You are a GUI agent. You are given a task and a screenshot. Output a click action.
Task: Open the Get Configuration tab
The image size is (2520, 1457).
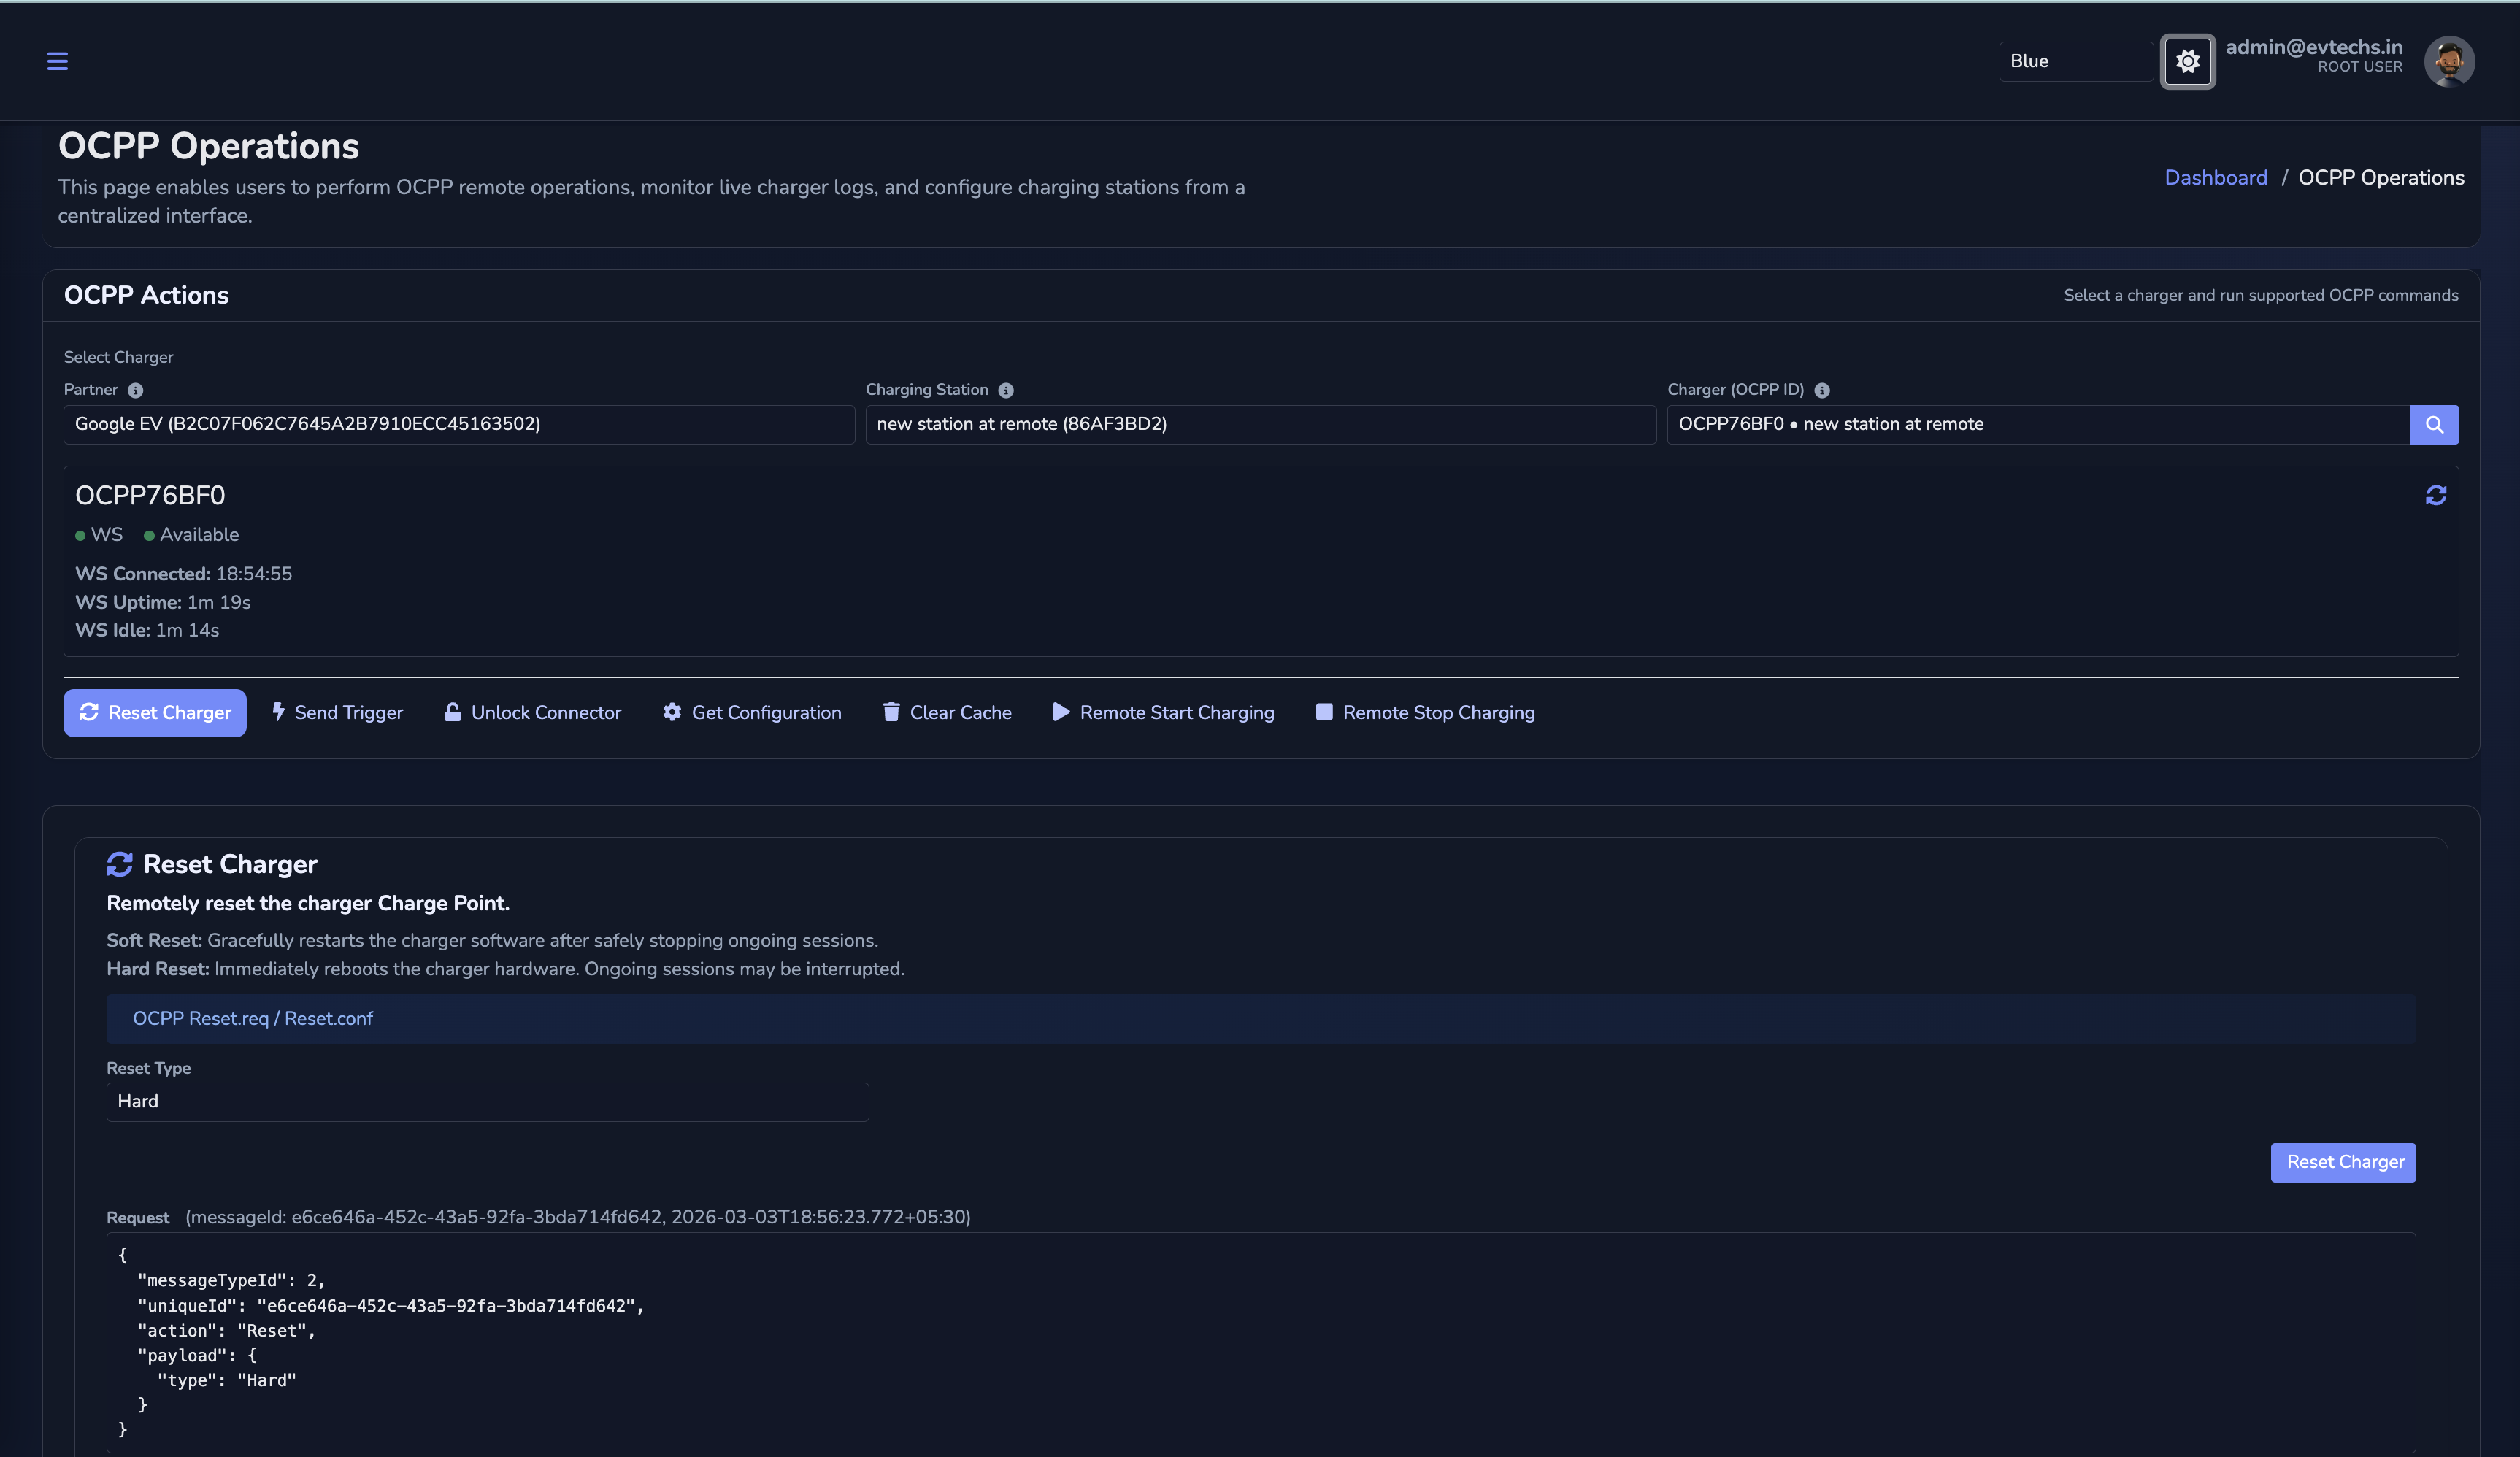(752, 712)
